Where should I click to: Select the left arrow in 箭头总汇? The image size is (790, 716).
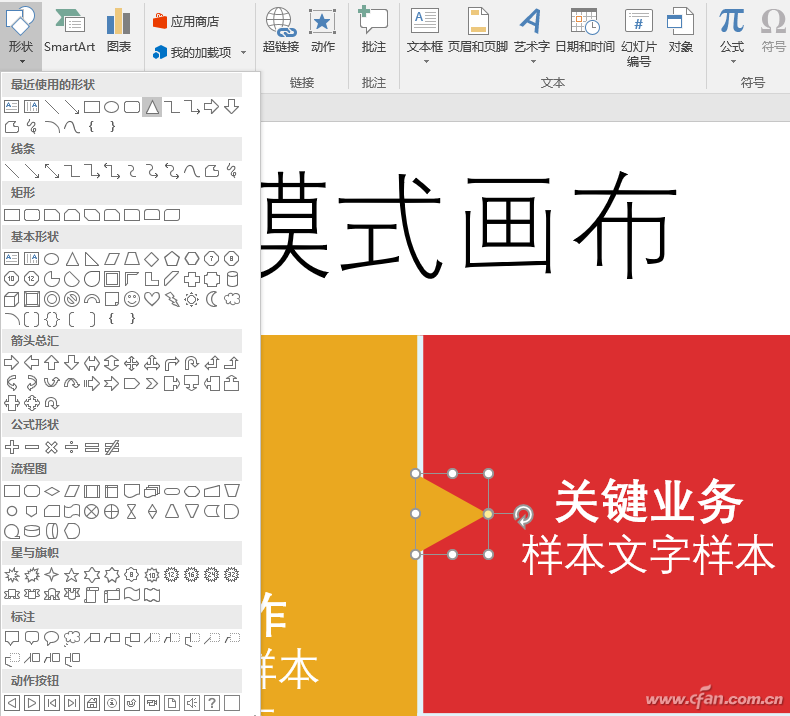point(32,363)
